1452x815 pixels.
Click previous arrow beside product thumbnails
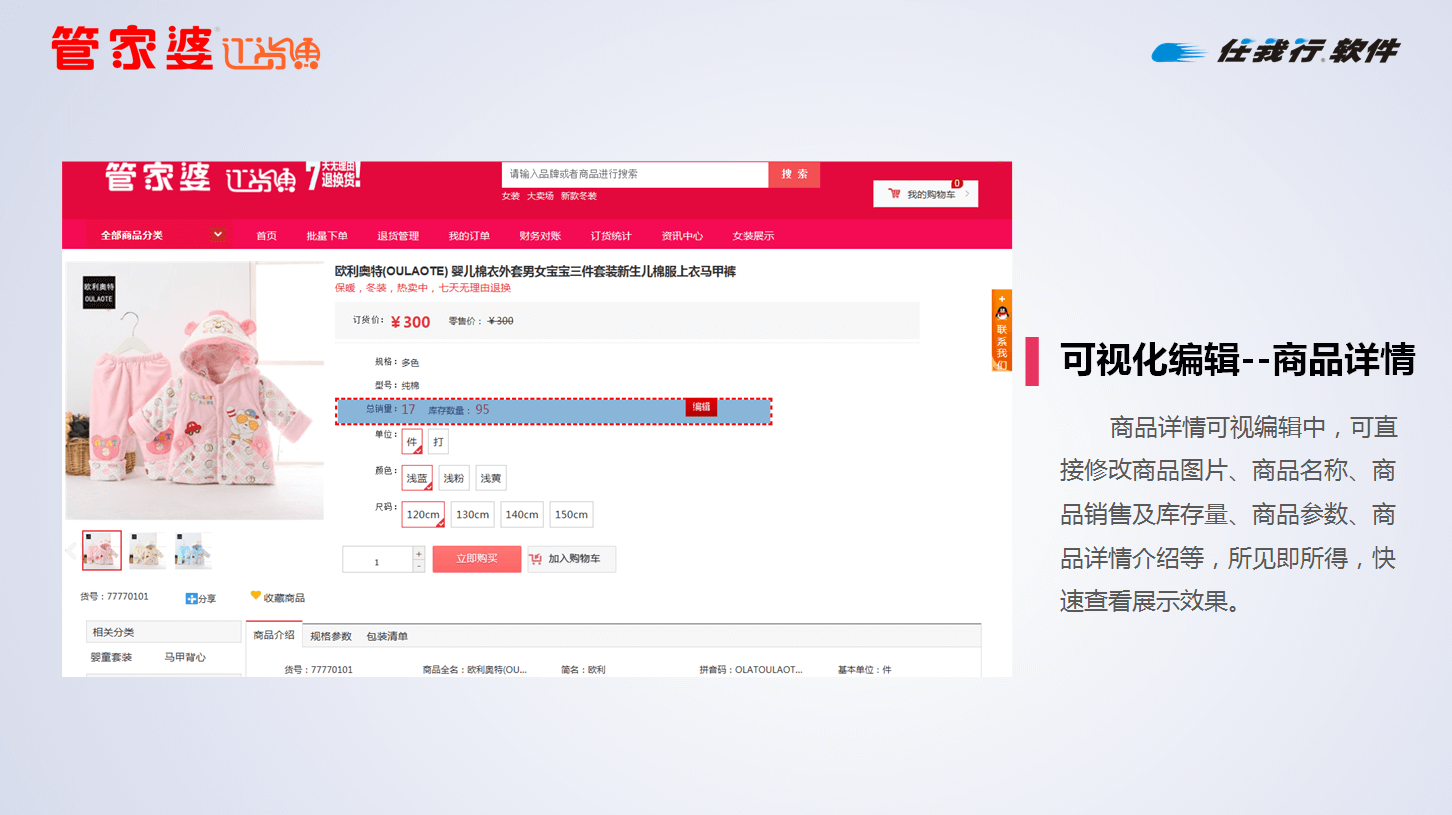(x=70, y=551)
